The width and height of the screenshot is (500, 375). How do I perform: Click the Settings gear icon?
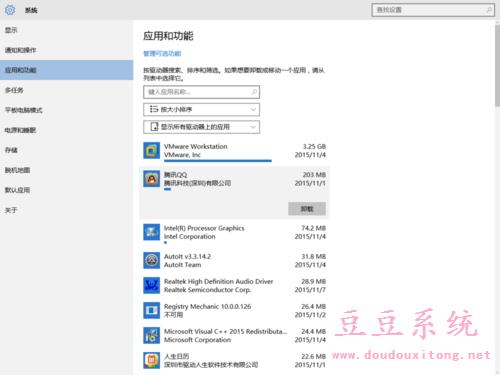point(10,10)
